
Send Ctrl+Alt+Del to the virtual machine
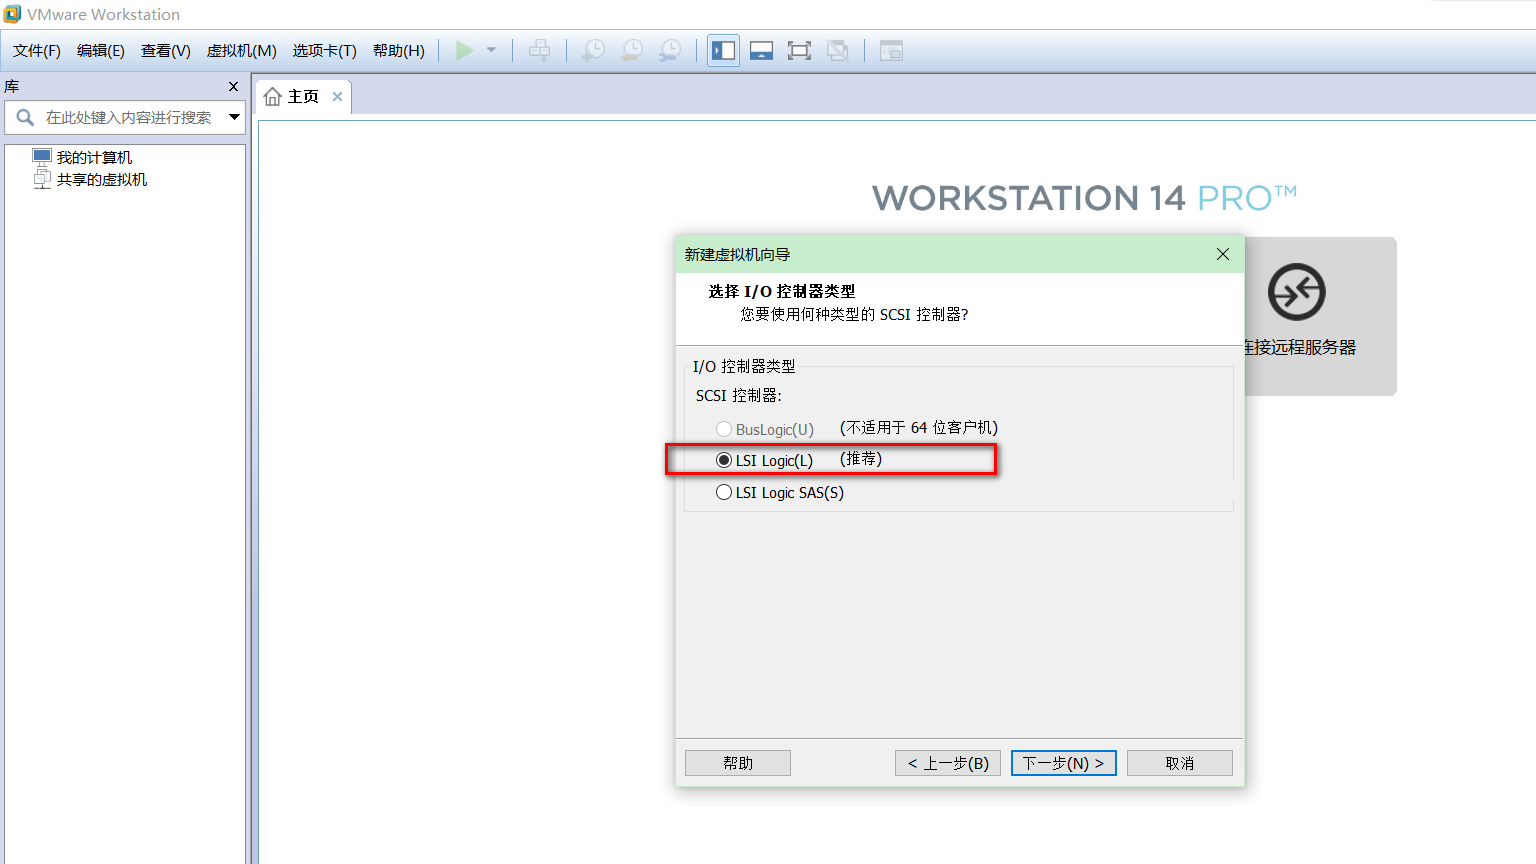pos(539,50)
